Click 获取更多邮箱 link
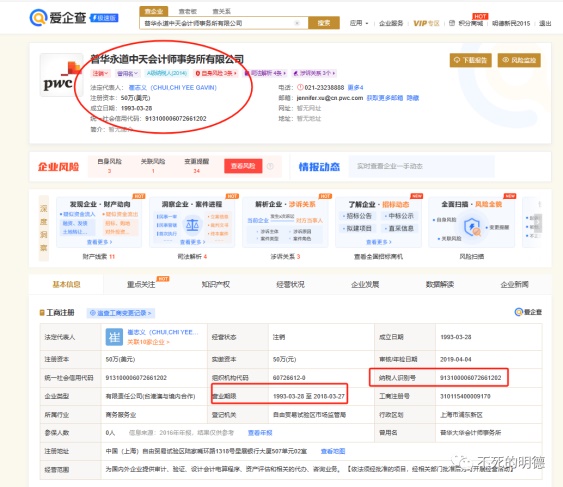Screen dimensions: 563x487 (x=385, y=98)
